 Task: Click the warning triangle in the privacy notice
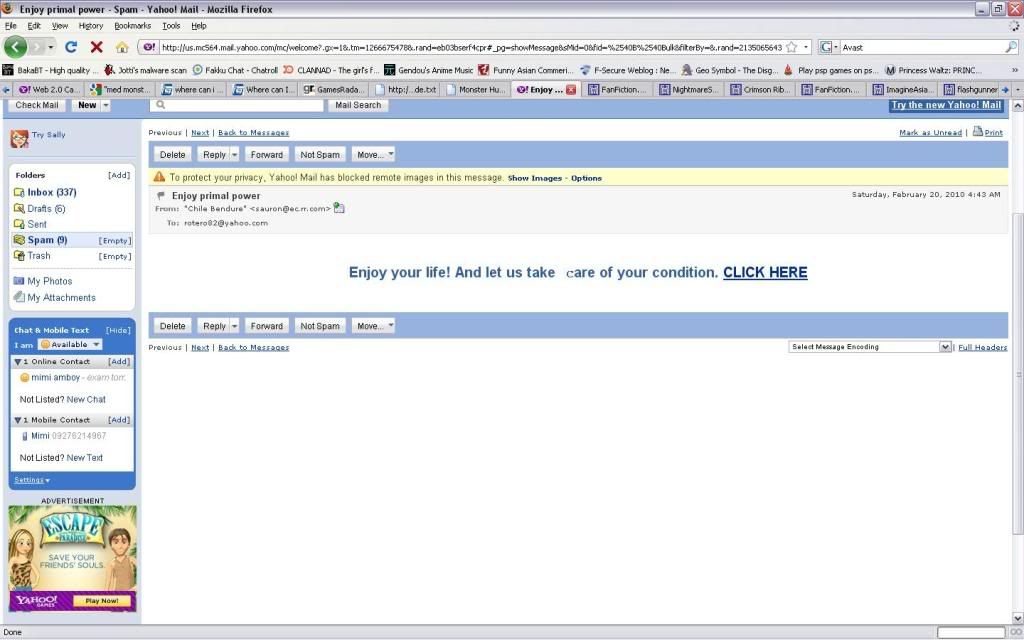pyautogui.click(x=159, y=176)
